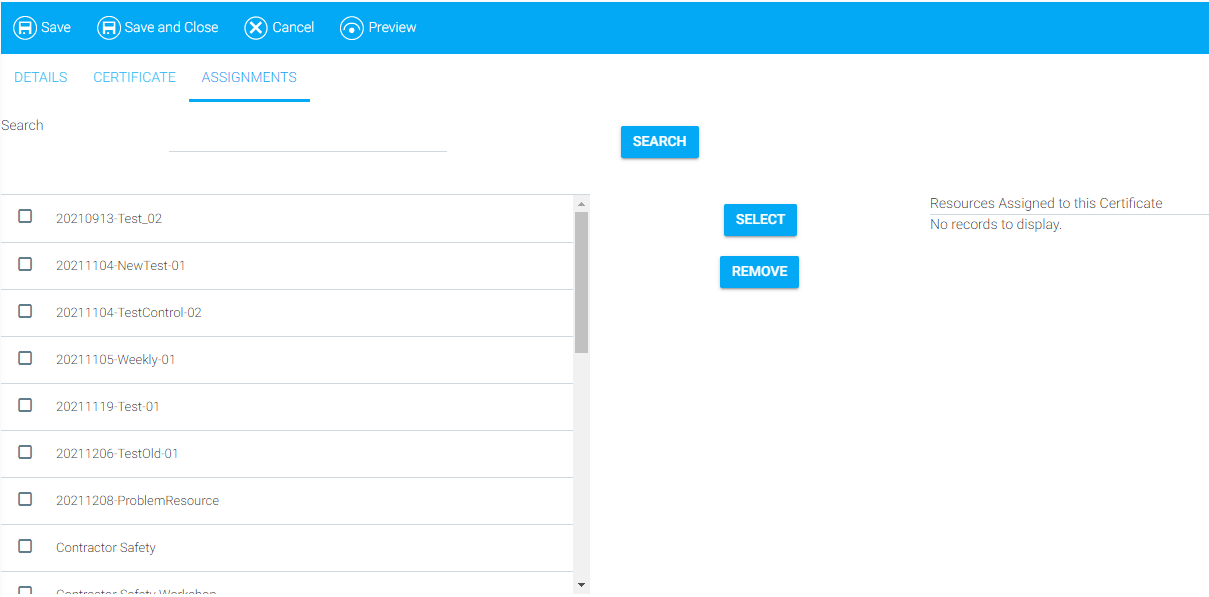Click the list scroll up arrow

click(x=582, y=204)
